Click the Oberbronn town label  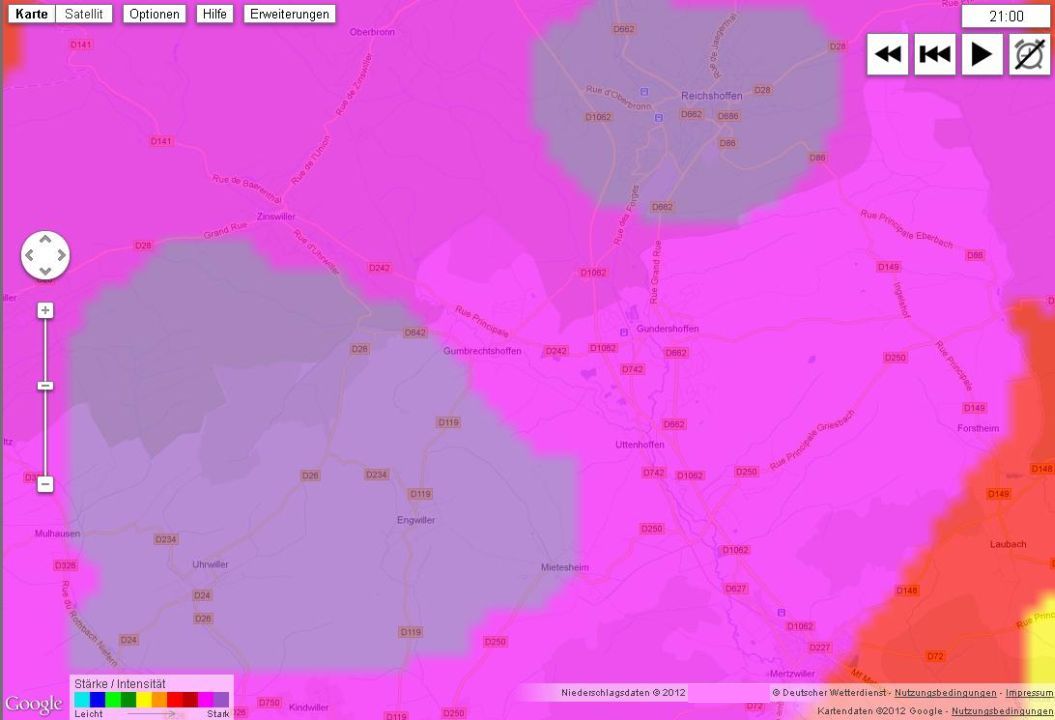pos(372,32)
